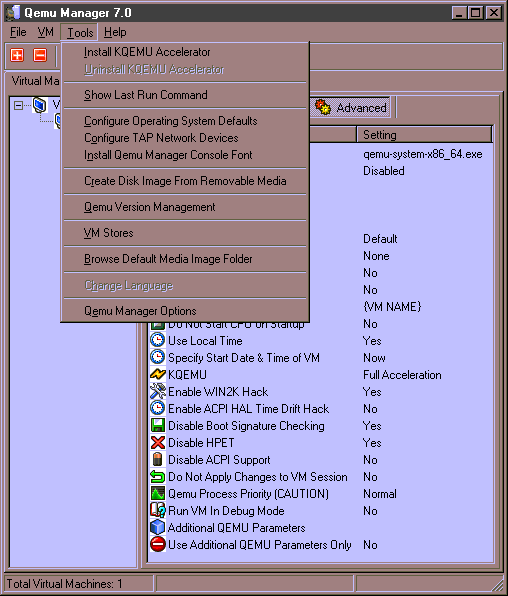
Task: Click the green arrow icon for Do Not Apply Changes
Action: 157,476
